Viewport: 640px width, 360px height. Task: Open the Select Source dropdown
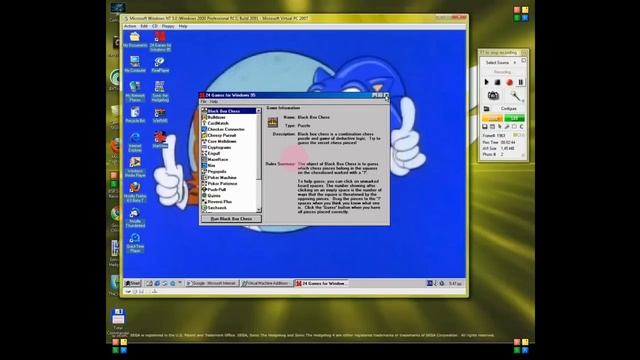pos(500,63)
